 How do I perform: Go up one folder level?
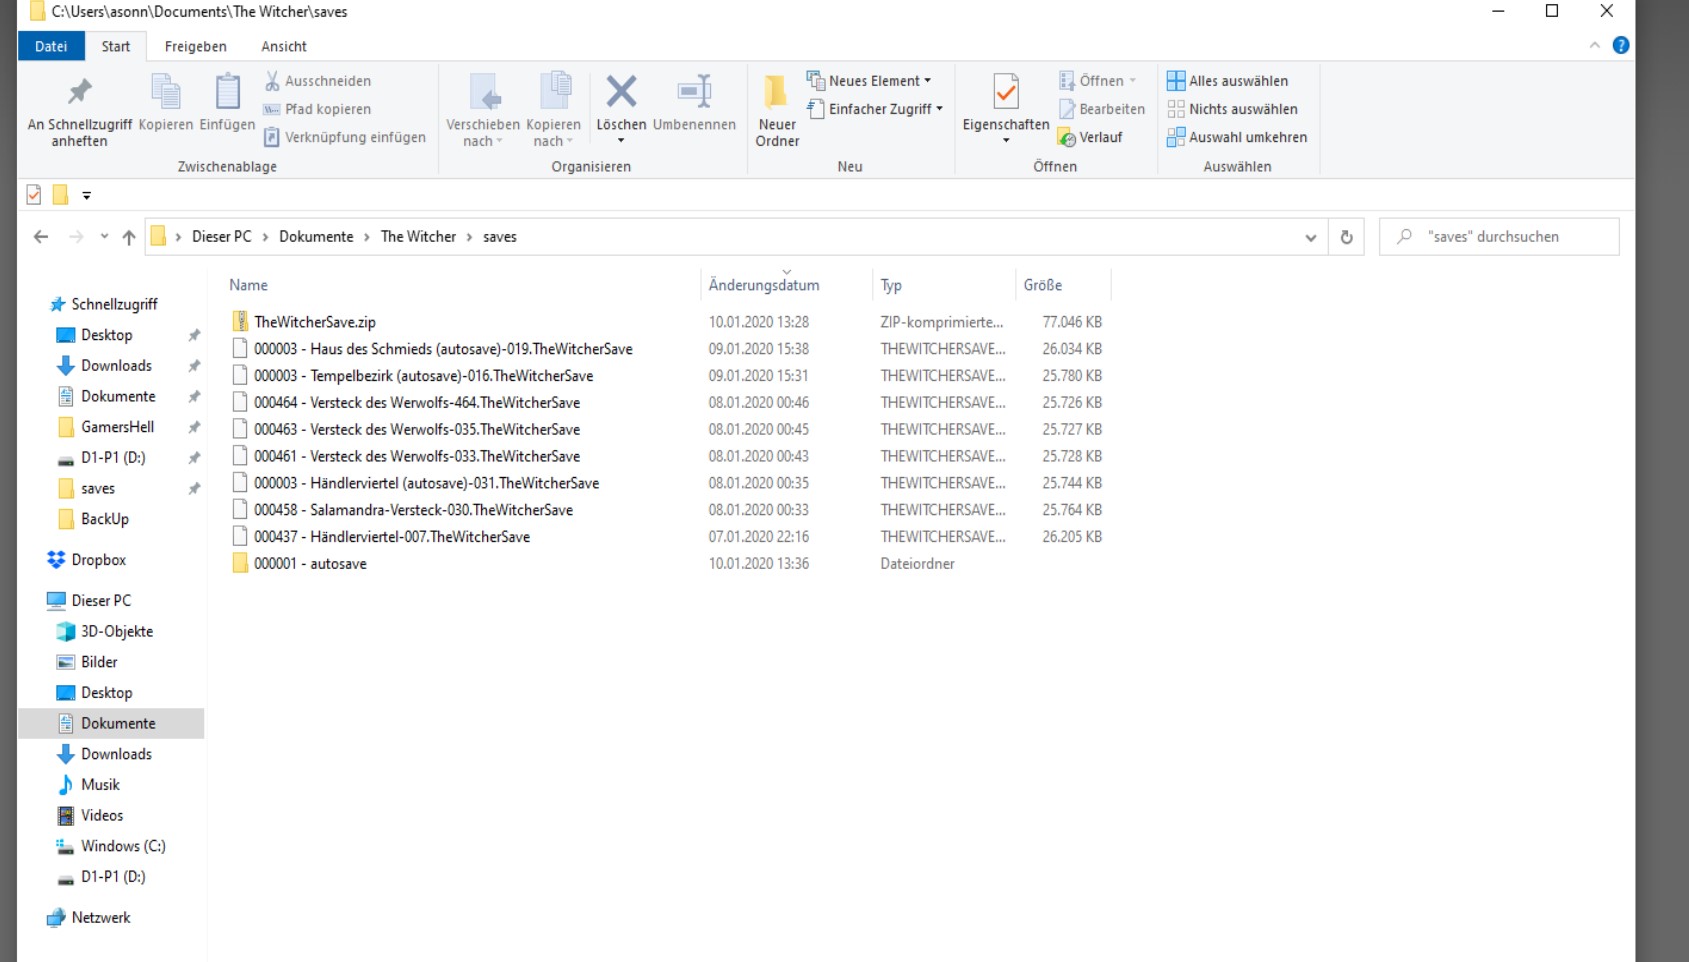tap(129, 237)
